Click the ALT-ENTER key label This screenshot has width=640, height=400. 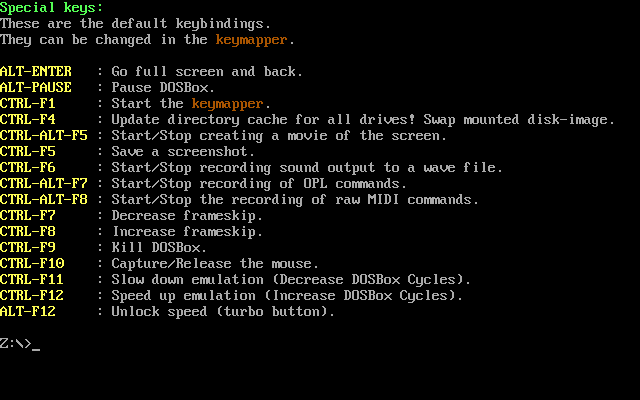(36, 71)
